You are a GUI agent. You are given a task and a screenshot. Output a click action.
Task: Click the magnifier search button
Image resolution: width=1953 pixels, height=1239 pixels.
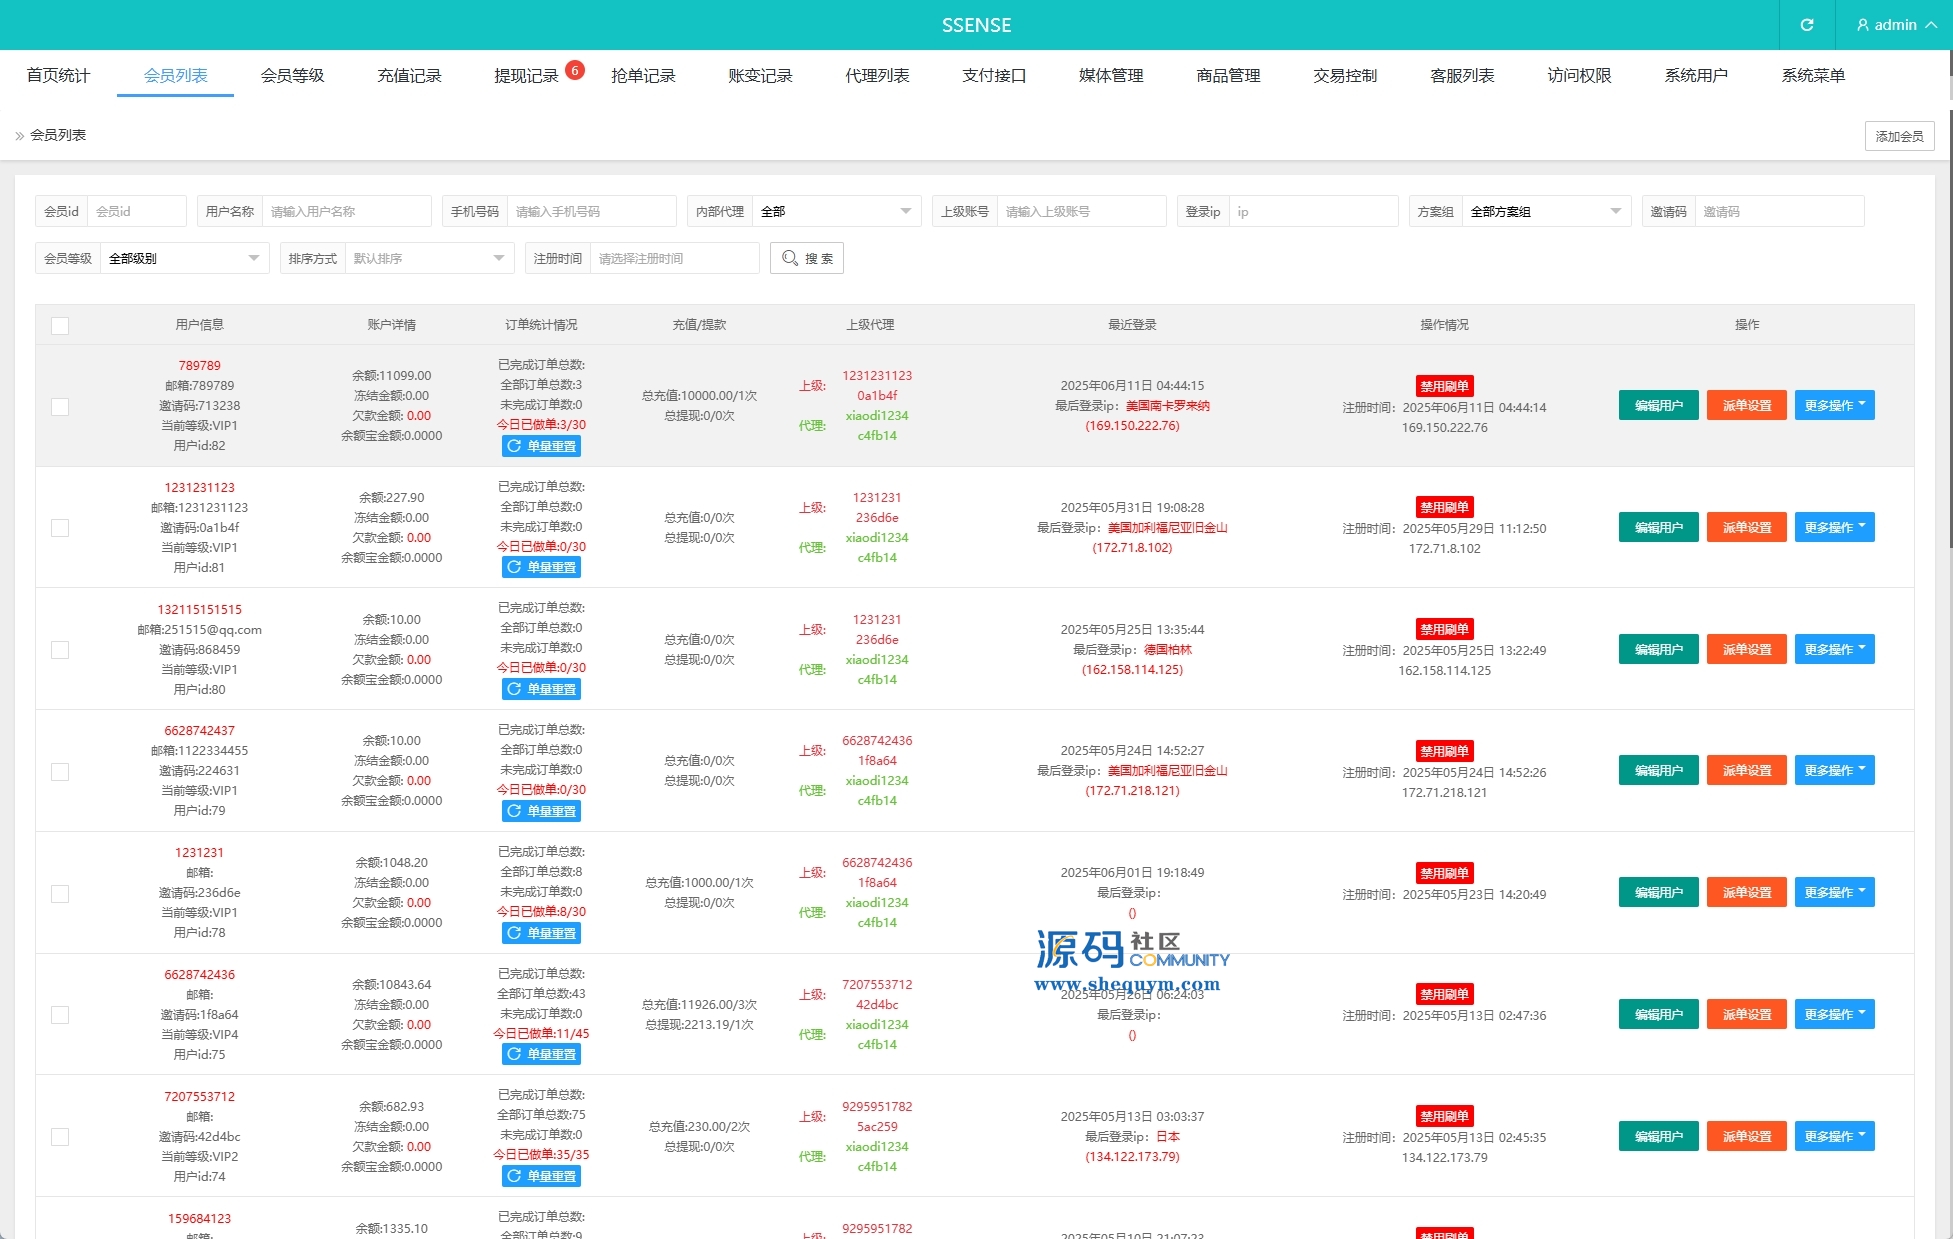[806, 258]
